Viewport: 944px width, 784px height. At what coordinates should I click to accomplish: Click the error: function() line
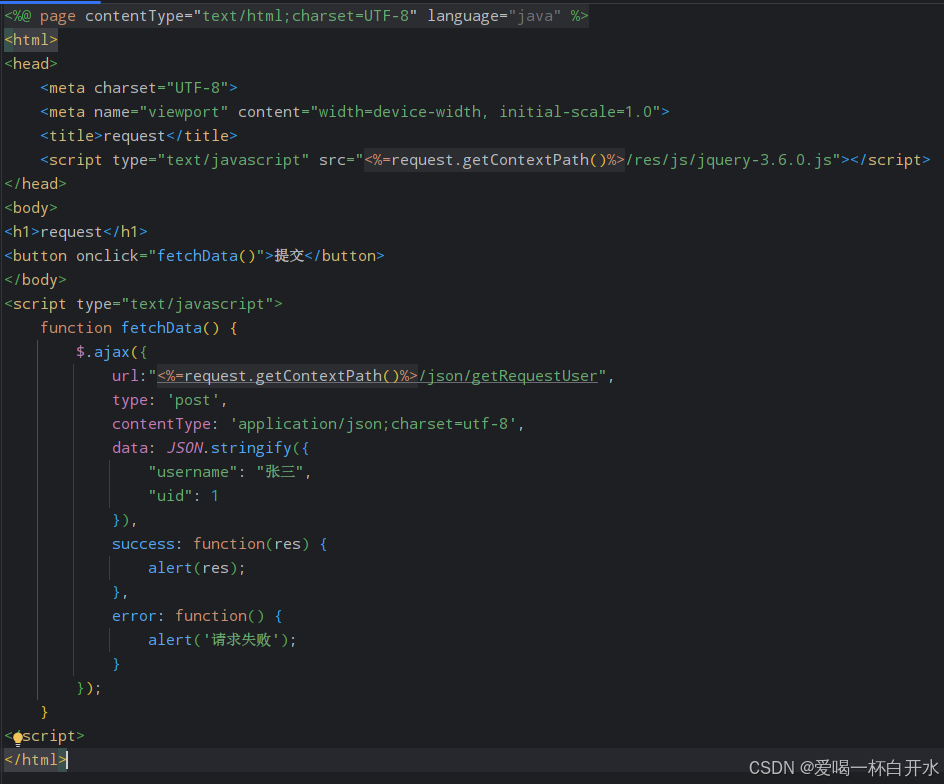point(197,616)
